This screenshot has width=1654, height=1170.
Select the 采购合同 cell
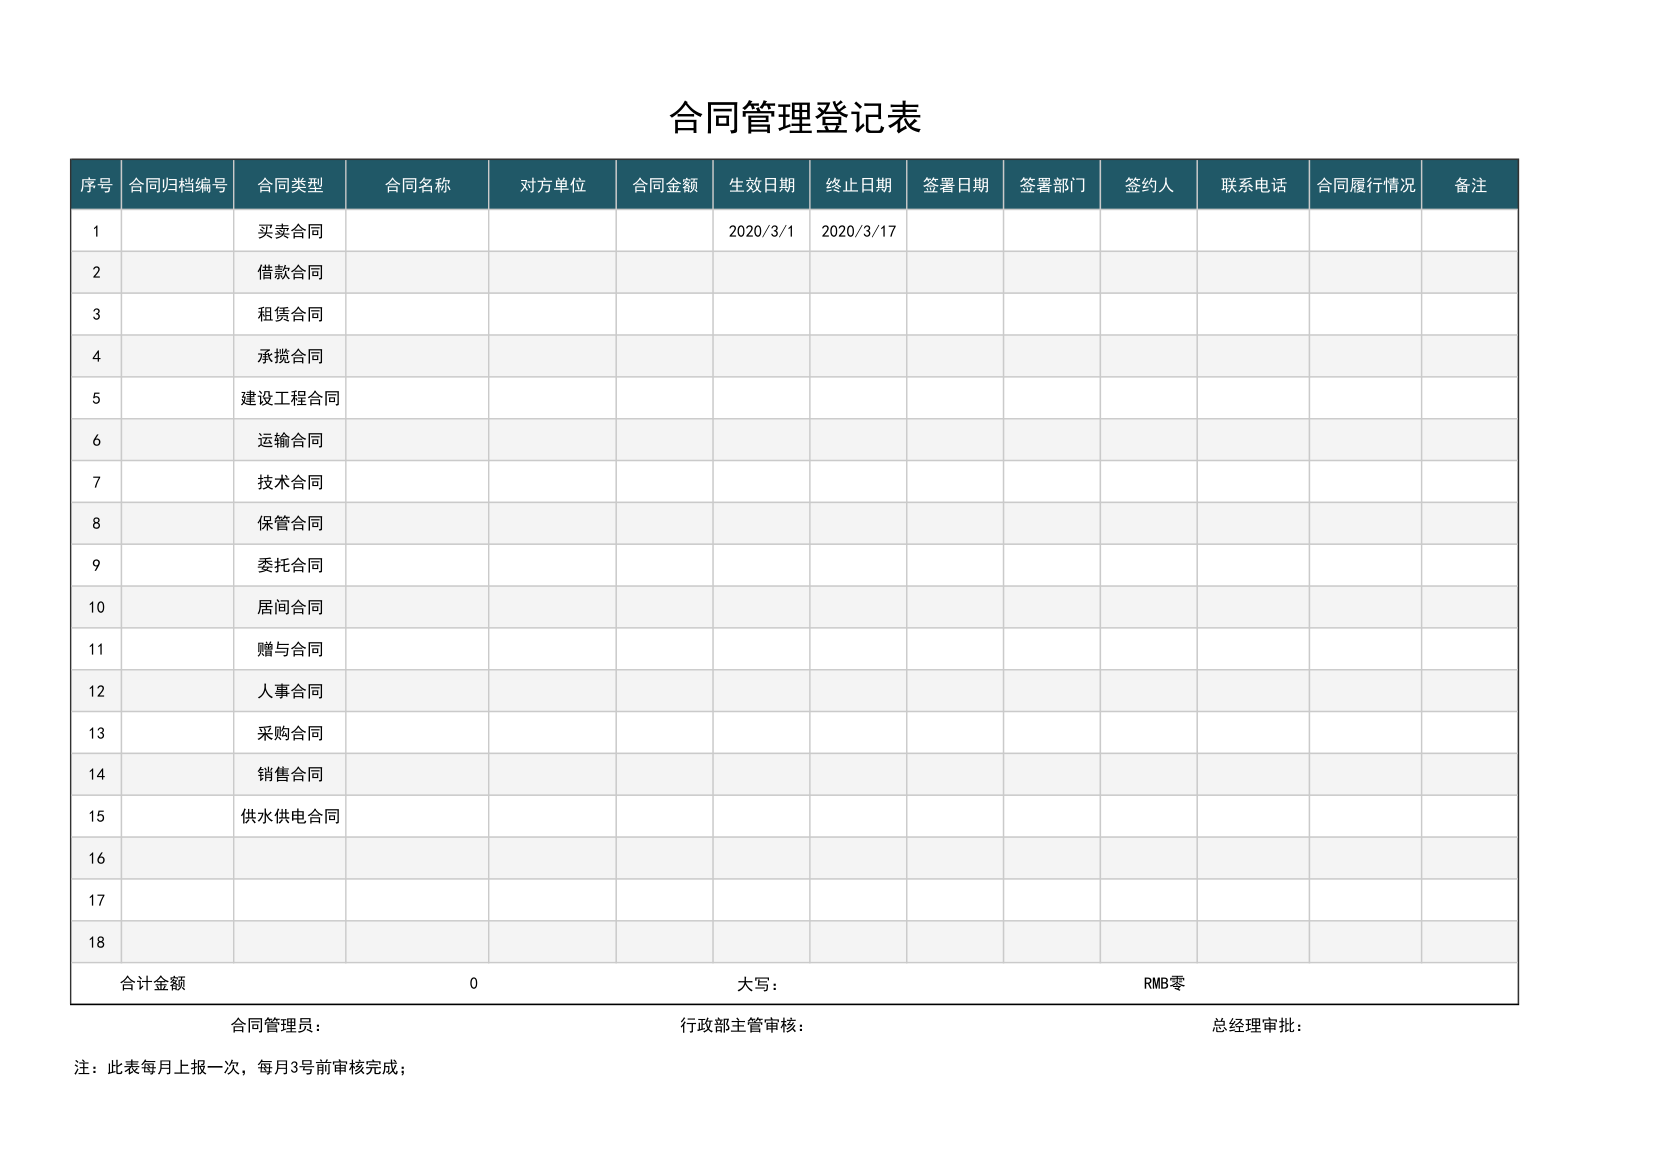[290, 733]
